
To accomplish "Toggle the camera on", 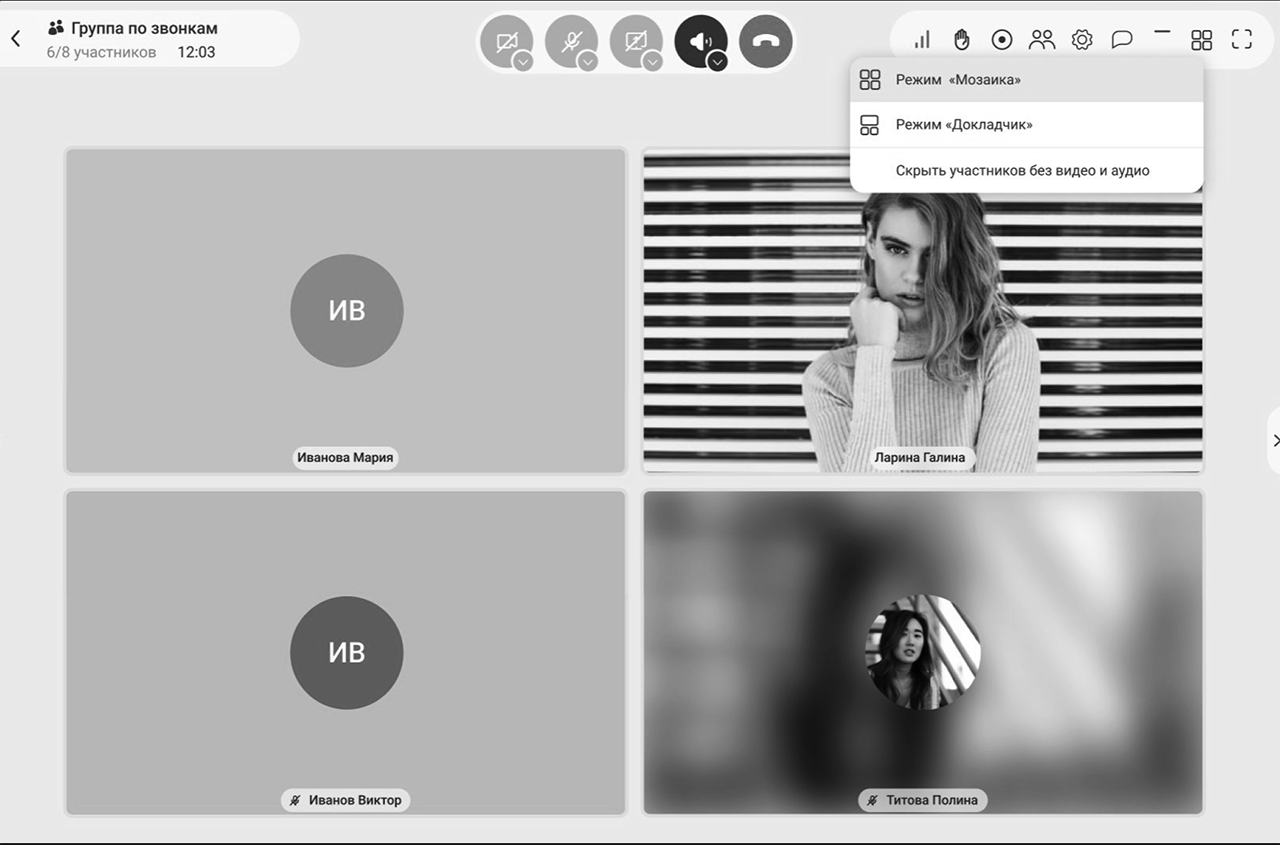I will pos(506,41).
